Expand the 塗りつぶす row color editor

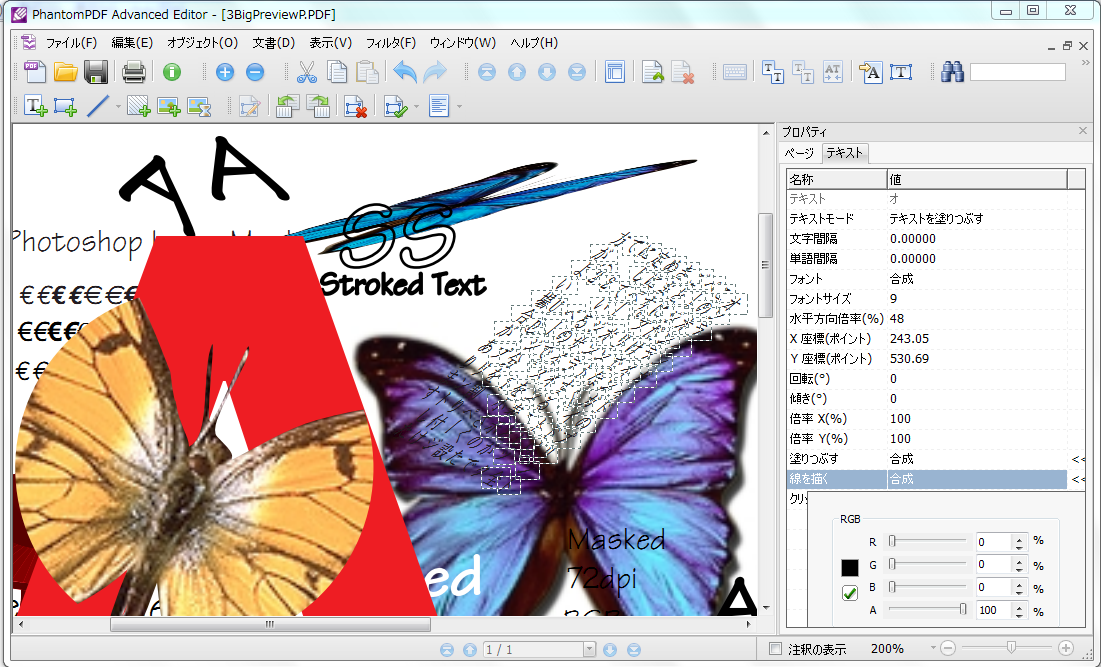pyautogui.click(x=1078, y=459)
